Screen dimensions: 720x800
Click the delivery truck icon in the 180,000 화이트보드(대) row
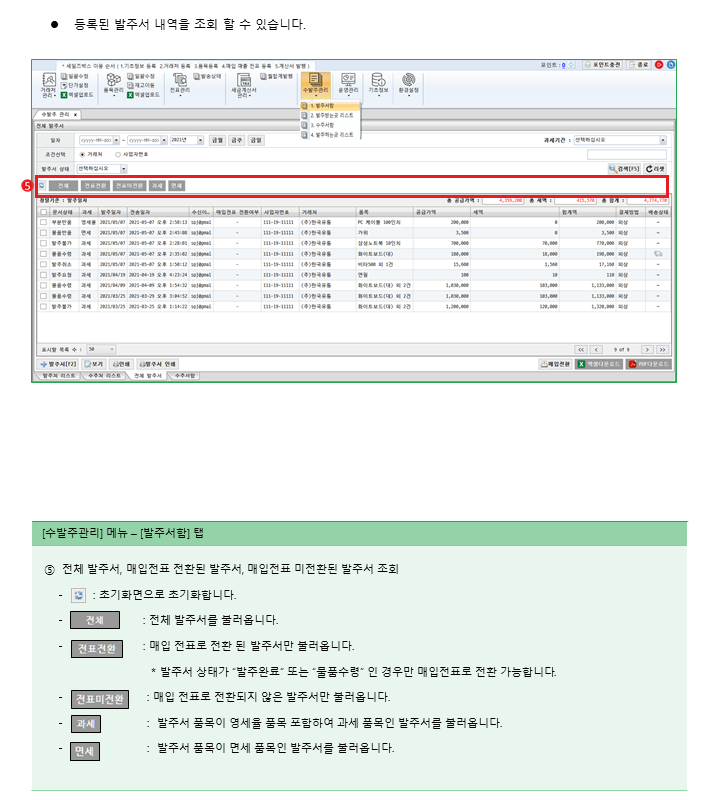(658, 254)
